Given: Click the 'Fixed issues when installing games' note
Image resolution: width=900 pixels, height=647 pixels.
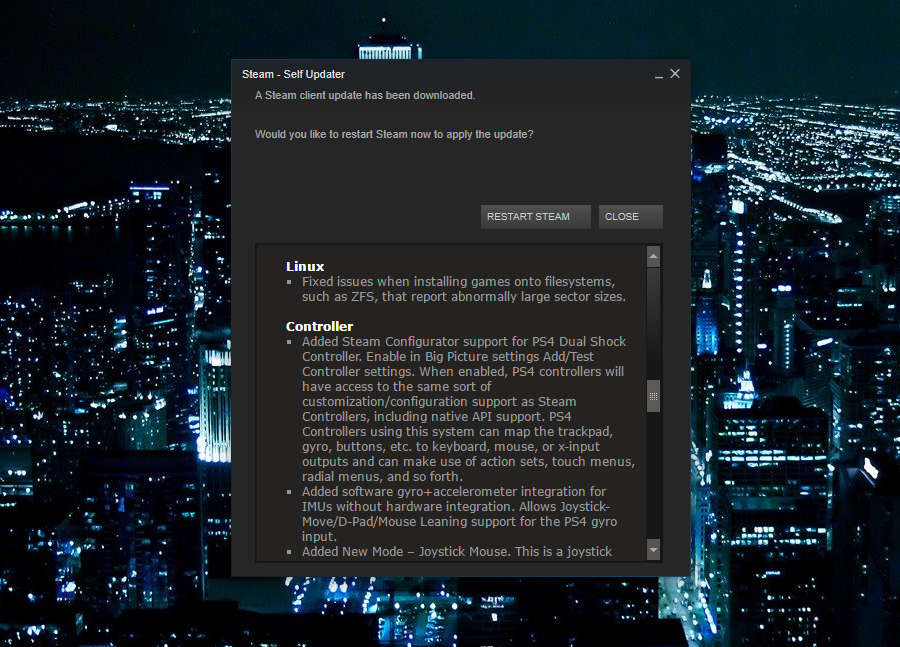Looking at the screenshot, I should (x=464, y=289).
